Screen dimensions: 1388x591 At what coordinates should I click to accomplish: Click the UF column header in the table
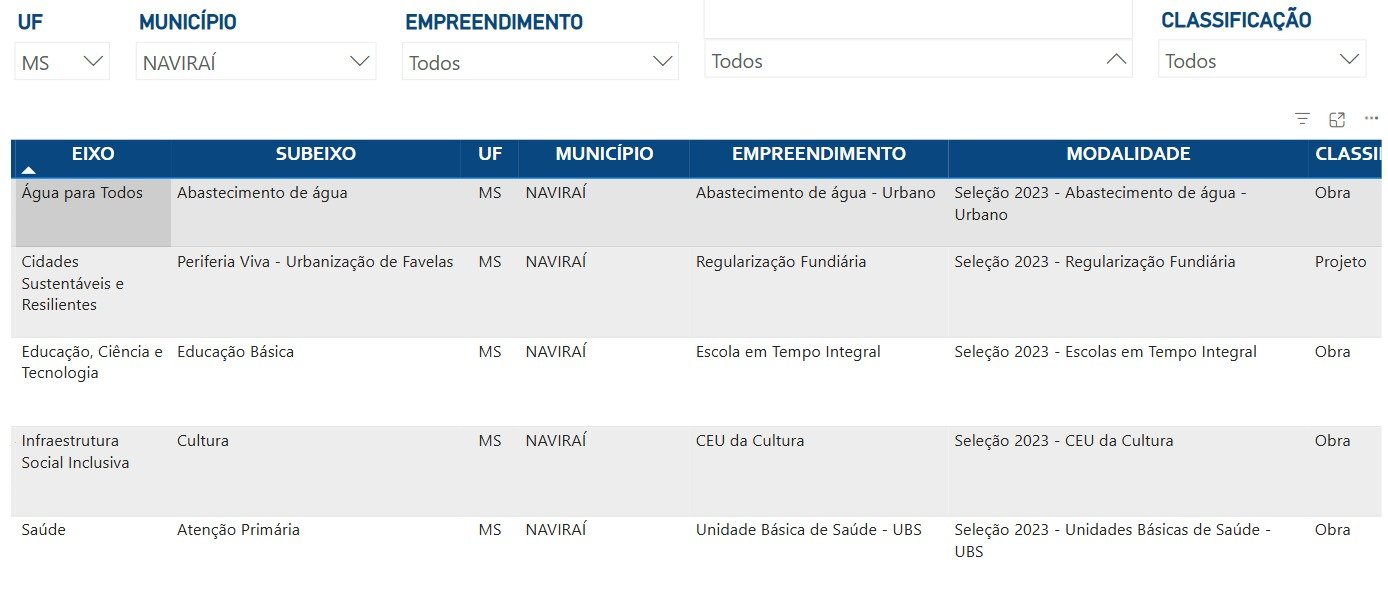point(490,154)
